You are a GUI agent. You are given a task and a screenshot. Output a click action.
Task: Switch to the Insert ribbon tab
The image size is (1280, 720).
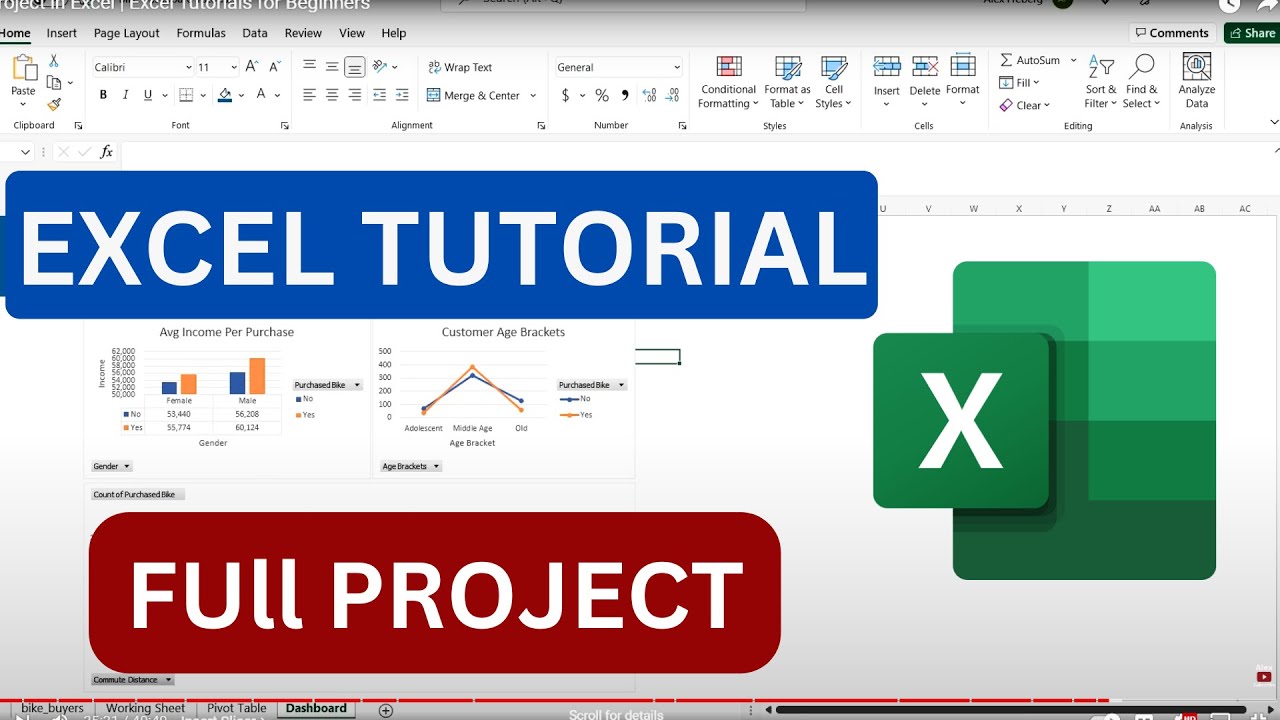click(x=62, y=33)
